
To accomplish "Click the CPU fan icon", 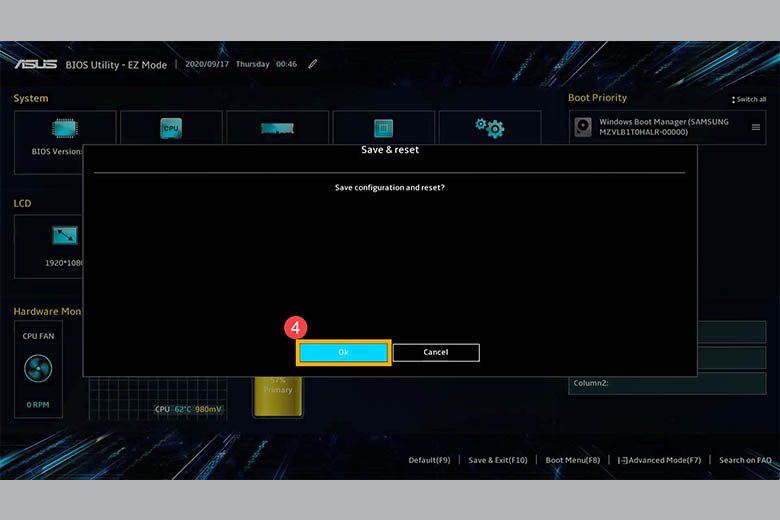I will pyautogui.click(x=38, y=368).
